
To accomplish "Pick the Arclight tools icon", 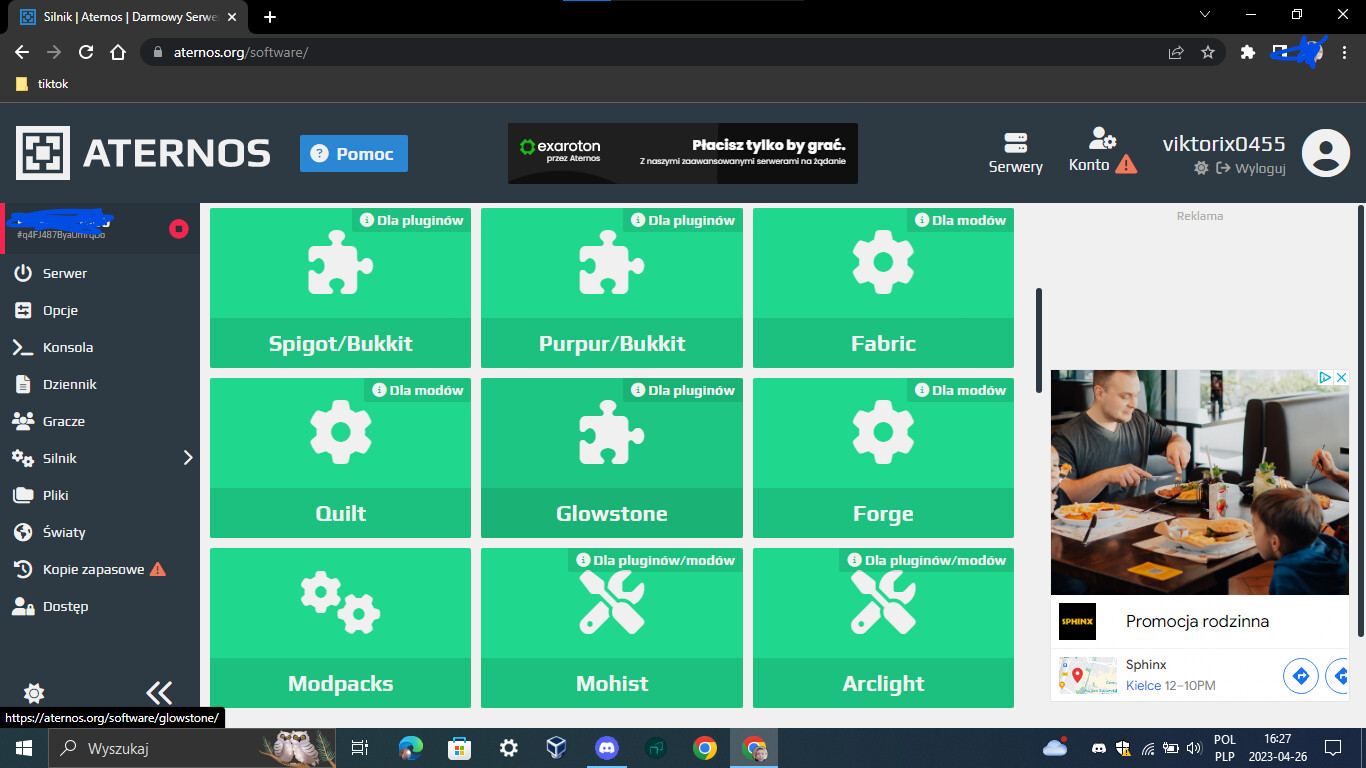I will (883, 602).
